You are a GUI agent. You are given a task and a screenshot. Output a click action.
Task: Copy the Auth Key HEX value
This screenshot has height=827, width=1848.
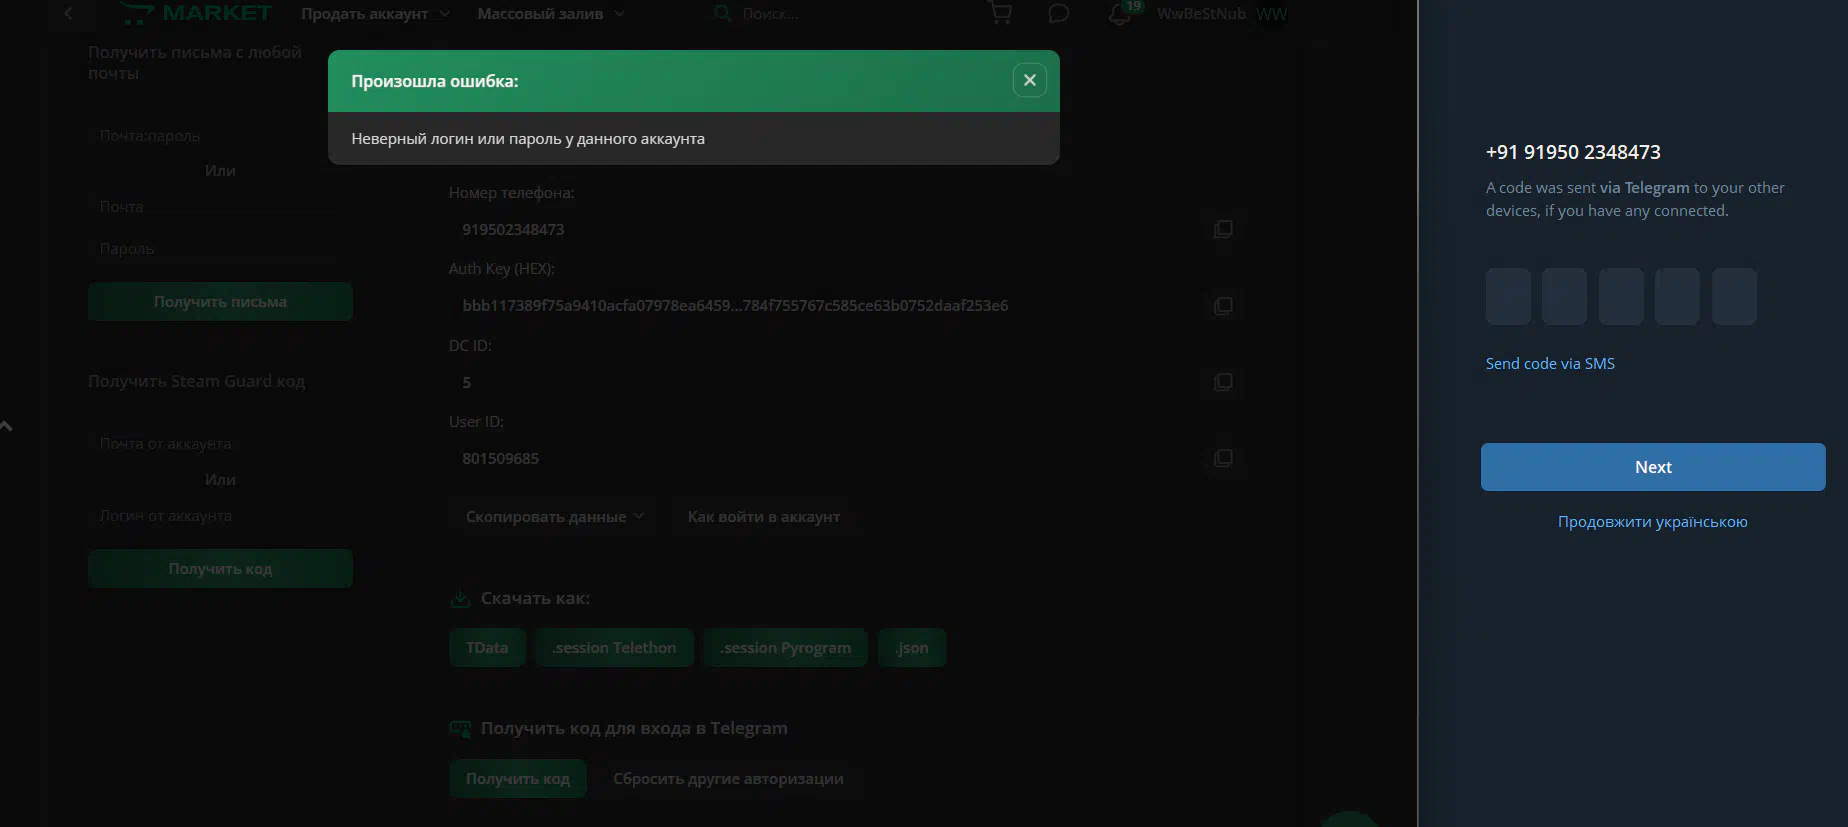(x=1223, y=305)
